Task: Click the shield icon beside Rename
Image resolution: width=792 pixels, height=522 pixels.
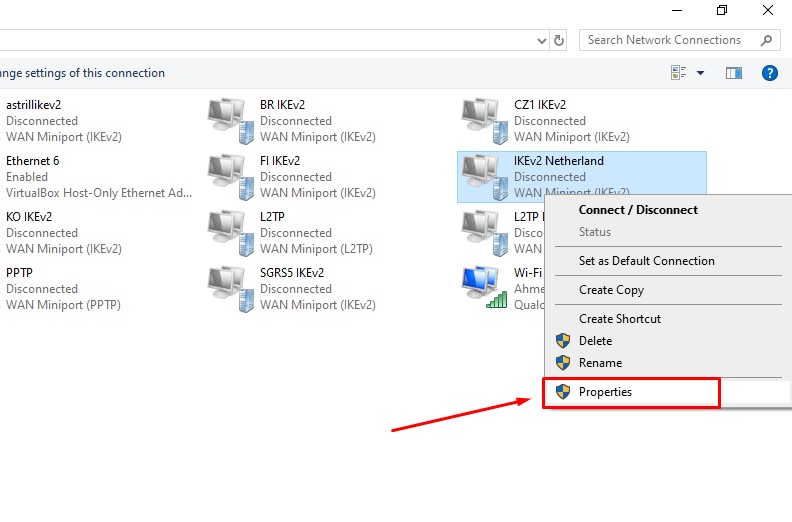Action: click(x=563, y=362)
